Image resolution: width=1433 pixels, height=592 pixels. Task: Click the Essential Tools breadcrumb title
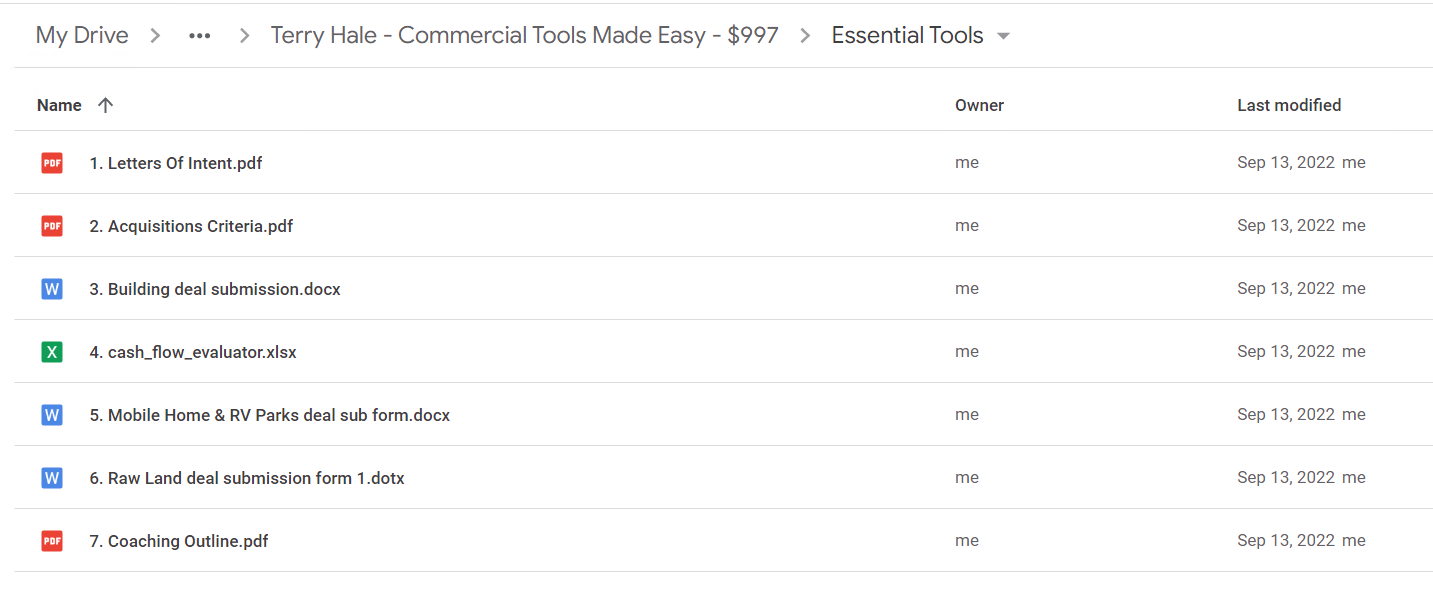(x=908, y=36)
